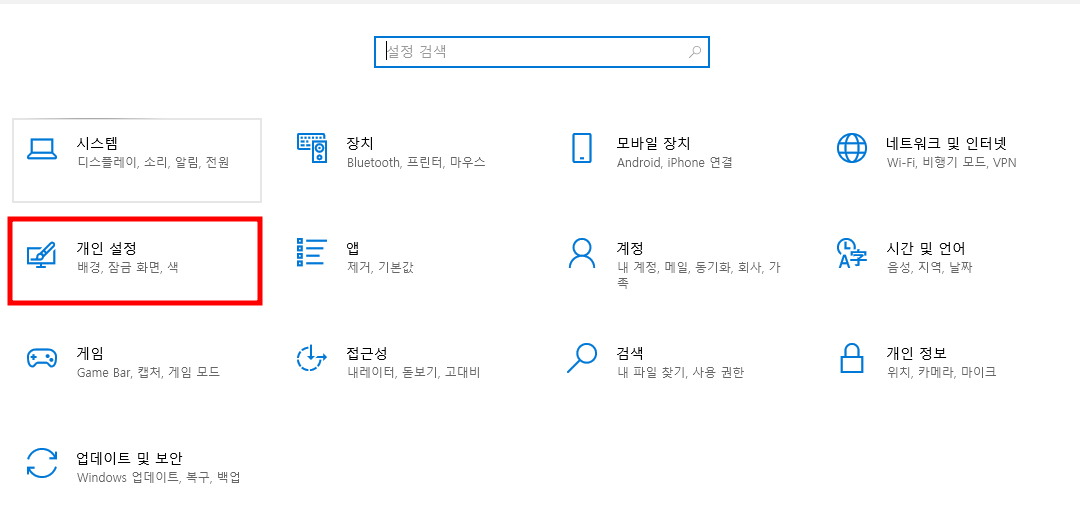1080x521 pixels.
Task: Open the 개인 정보 padlock icon
Action: tap(852, 358)
